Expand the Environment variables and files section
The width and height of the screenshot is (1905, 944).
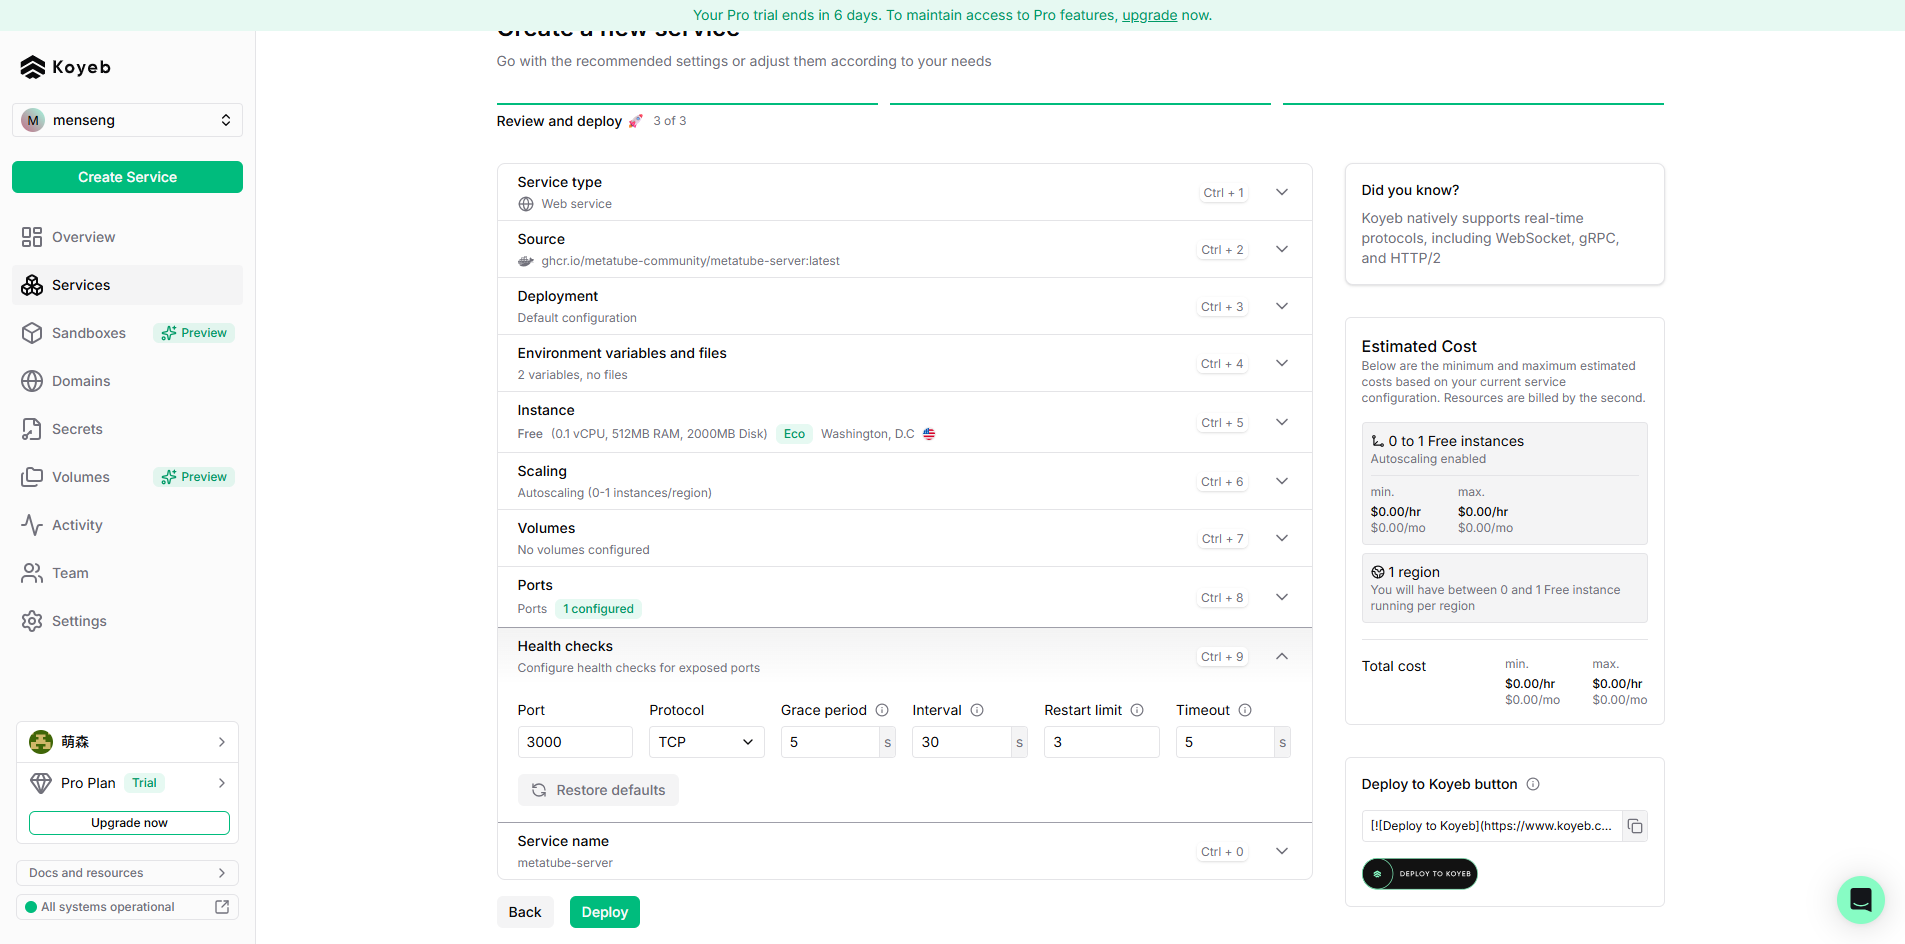pyautogui.click(x=1281, y=363)
